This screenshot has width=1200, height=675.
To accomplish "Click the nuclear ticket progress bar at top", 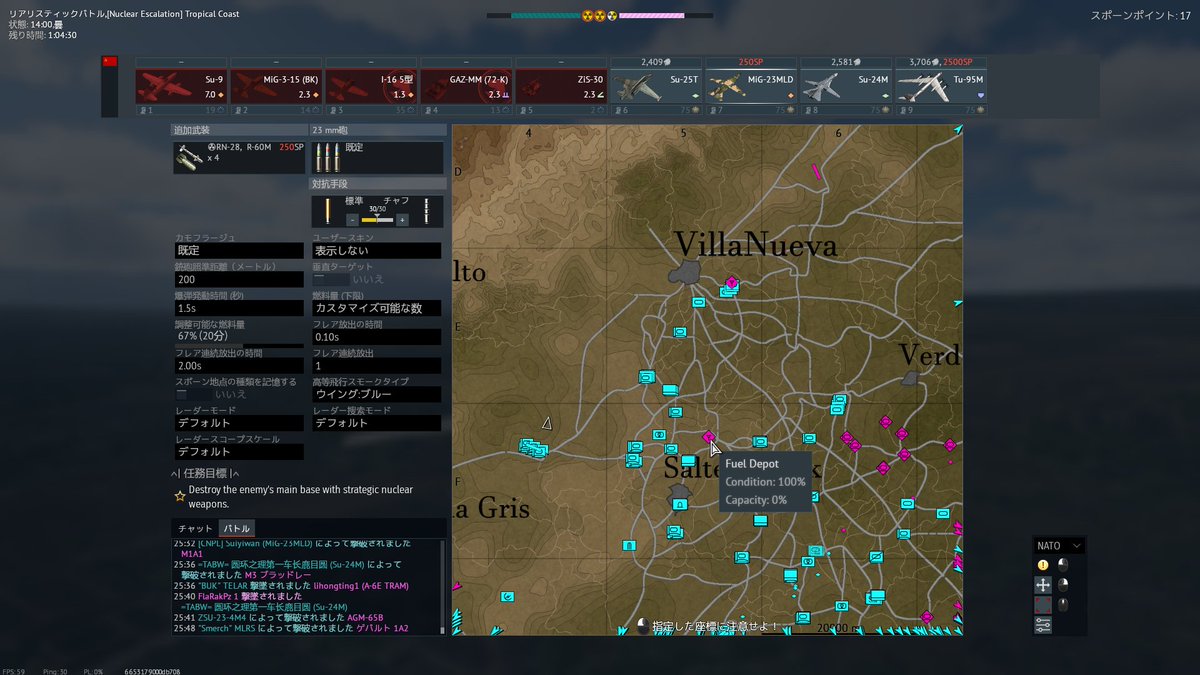I will click(x=600, y=16).
